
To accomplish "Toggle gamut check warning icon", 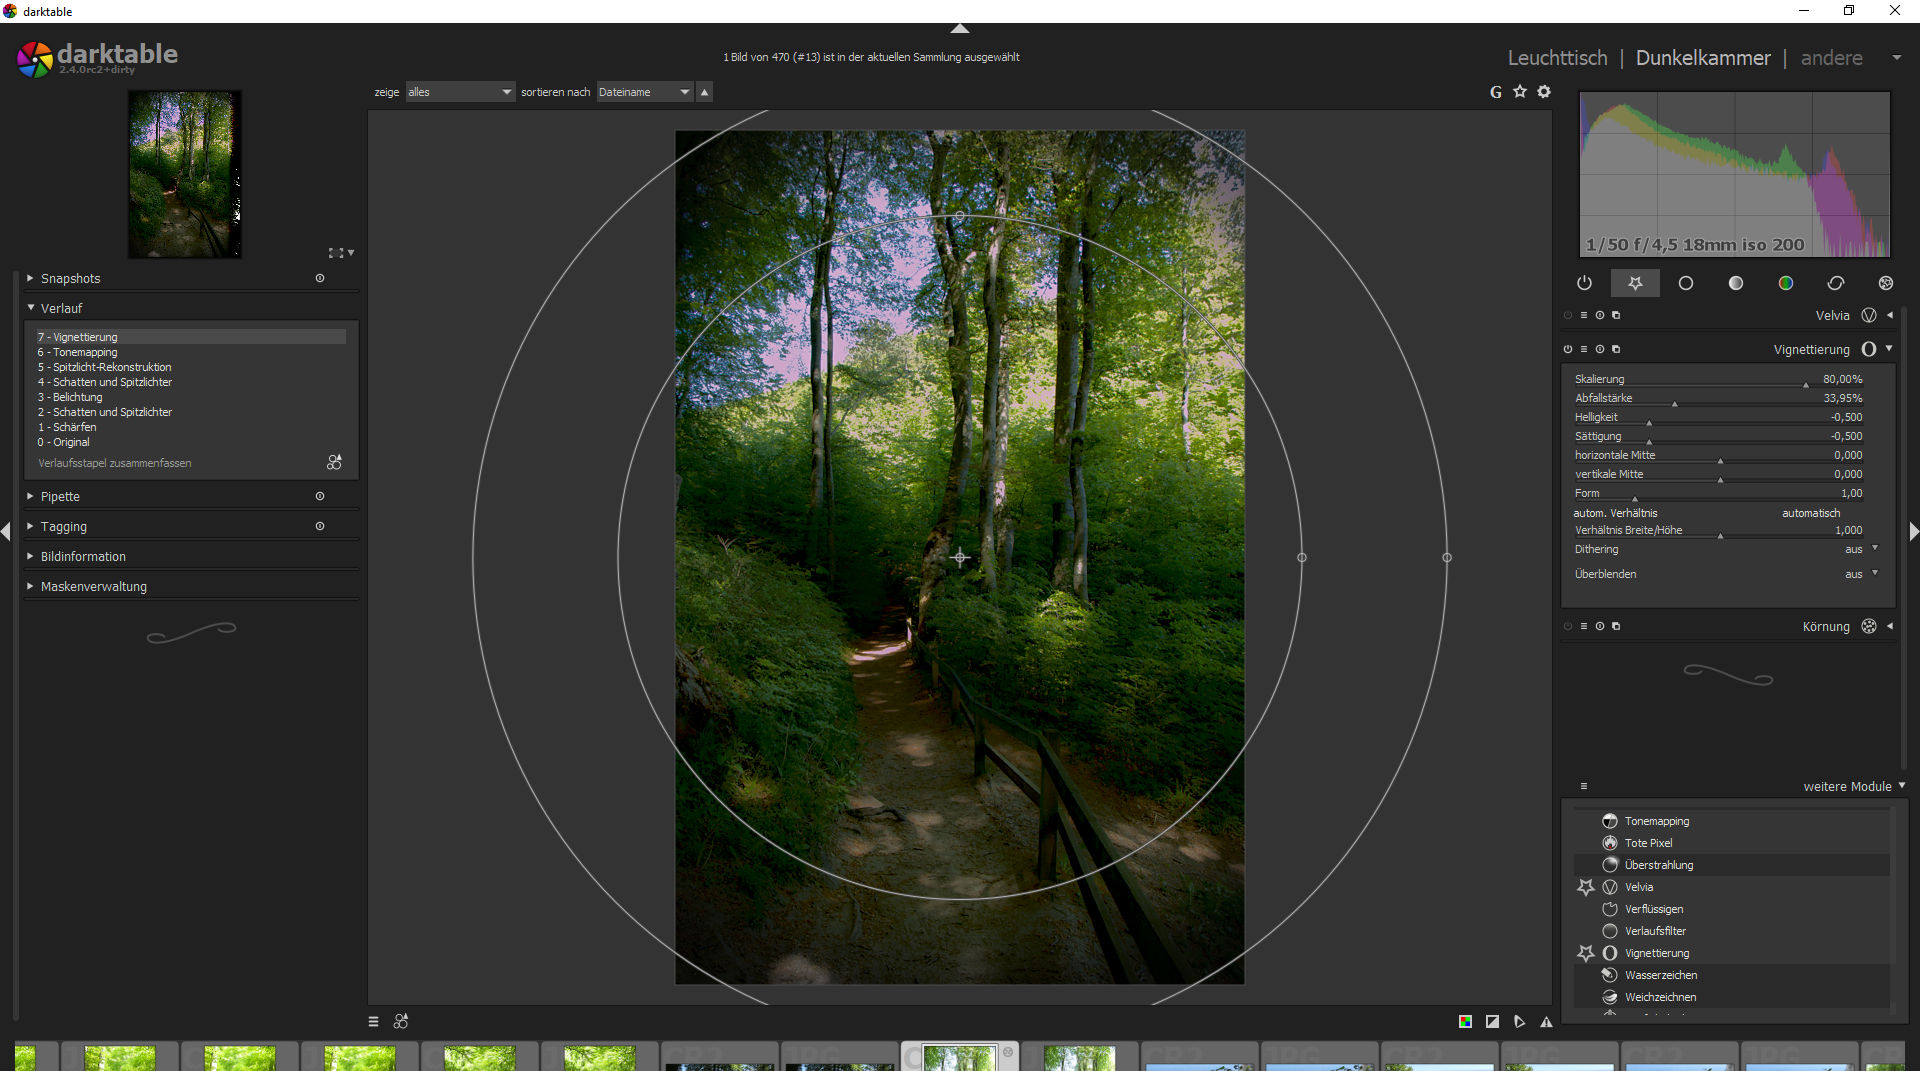I will (1546, 1021).
